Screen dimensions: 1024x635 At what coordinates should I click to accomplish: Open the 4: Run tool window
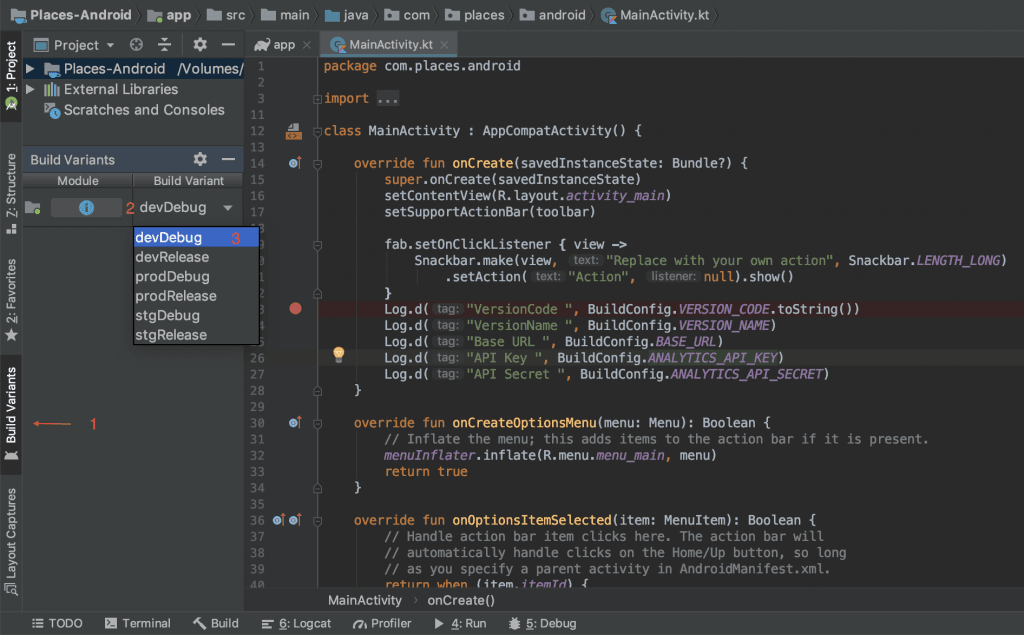pos(460,623)
